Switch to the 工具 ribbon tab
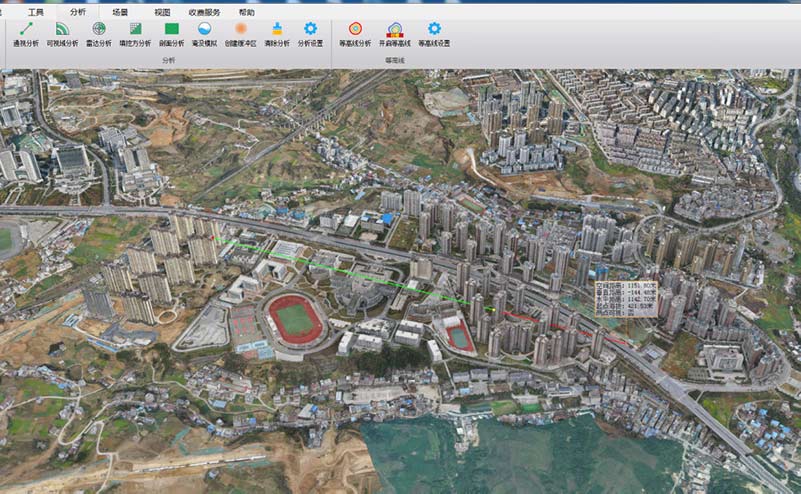Viewport: 801px width, 494px height. tap(36, 12)
